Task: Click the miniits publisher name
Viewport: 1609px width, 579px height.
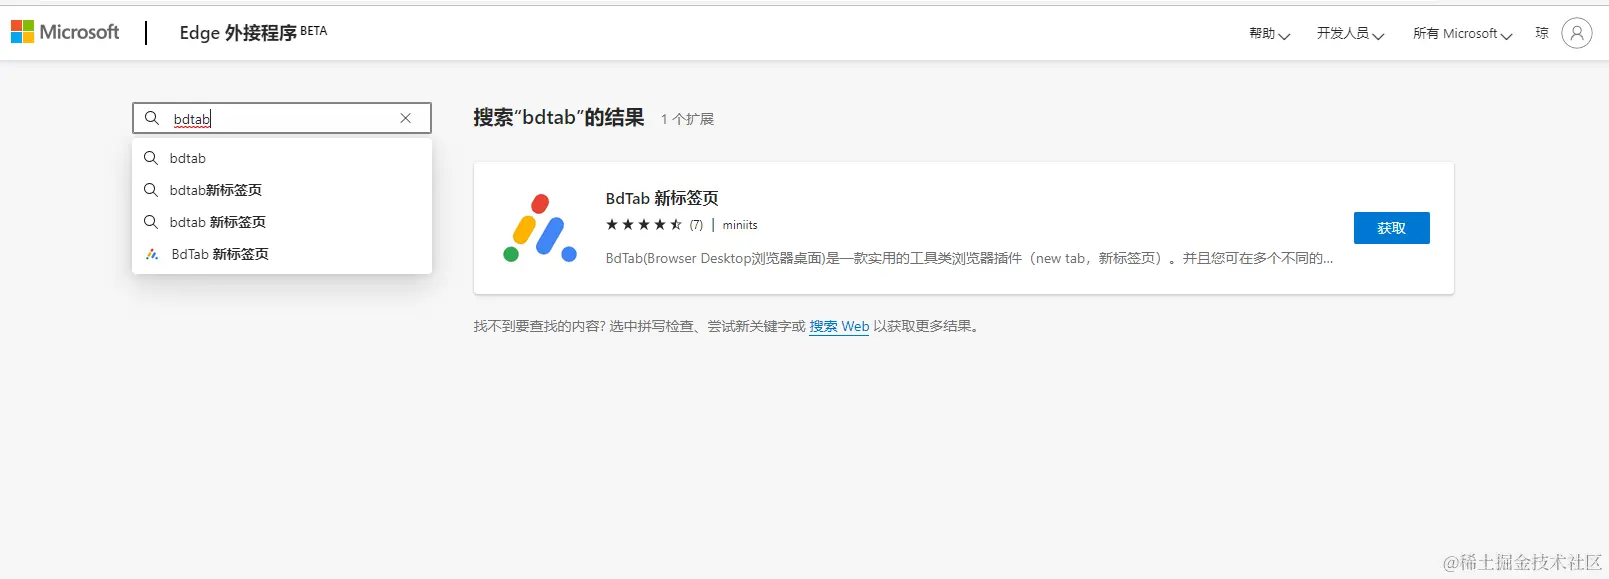Action: pyautogui.click(x=740, y=225)
